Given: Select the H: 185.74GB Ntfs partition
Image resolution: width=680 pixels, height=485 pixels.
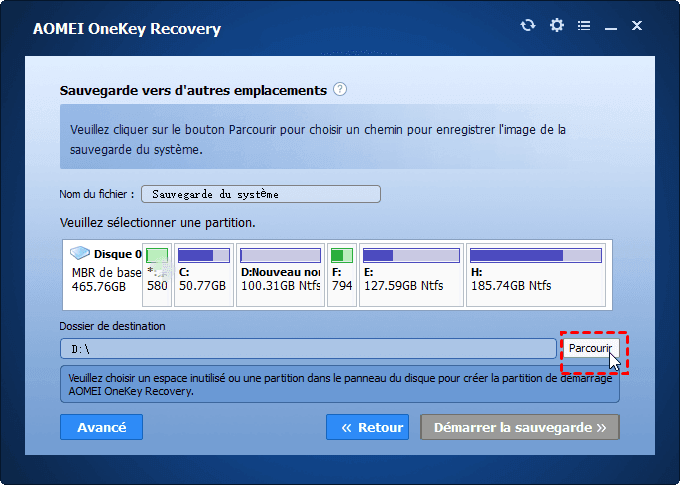Looking at the screenshot, I should point(536,275).
